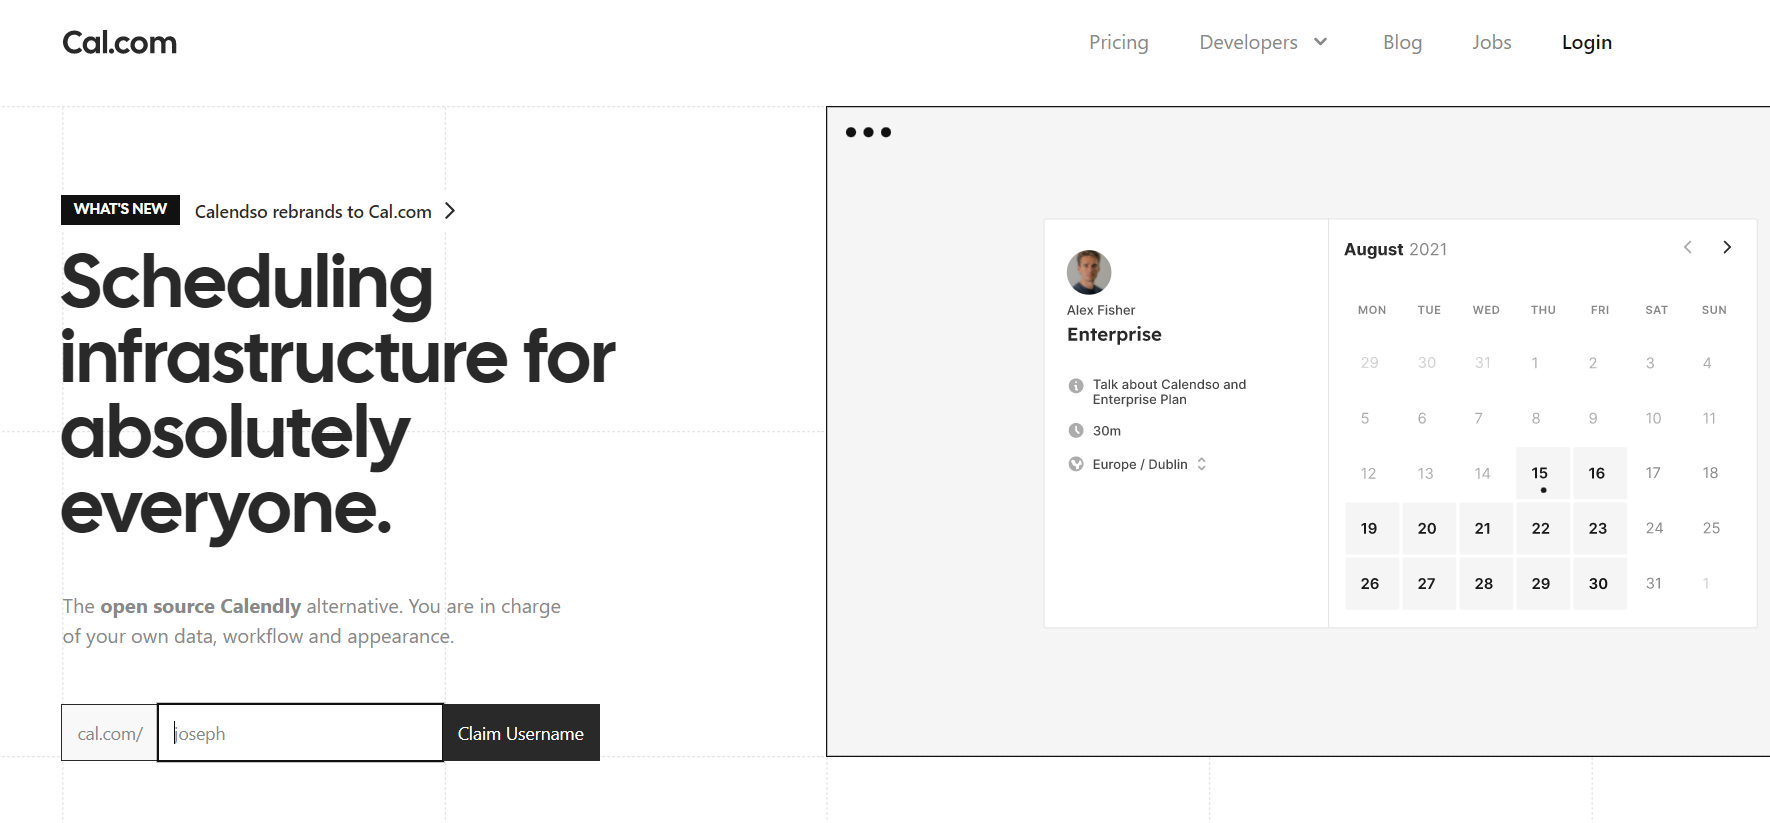Image resolution: width=1770 pixels, height=823 pixels.
Task: Go to next month in calendar
Action: point(1726,247)
